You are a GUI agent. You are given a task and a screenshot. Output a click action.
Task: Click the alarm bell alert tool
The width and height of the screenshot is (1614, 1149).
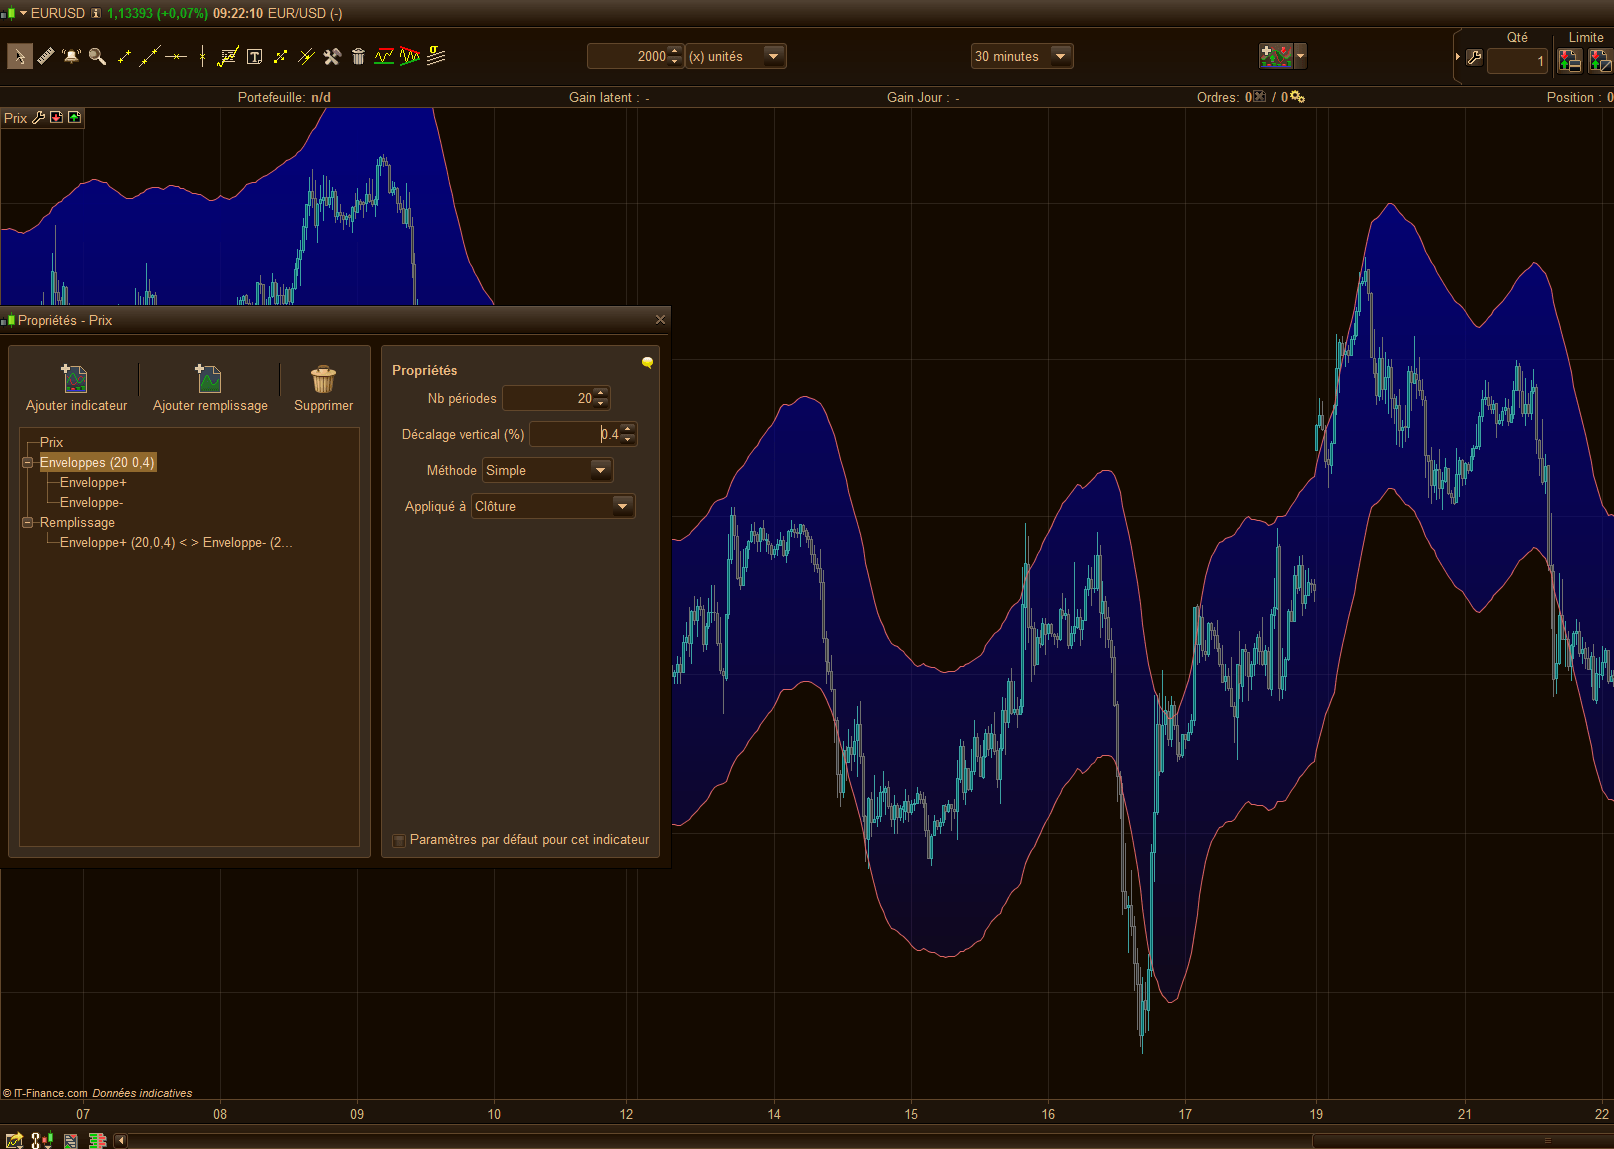(x=71, y=56)
